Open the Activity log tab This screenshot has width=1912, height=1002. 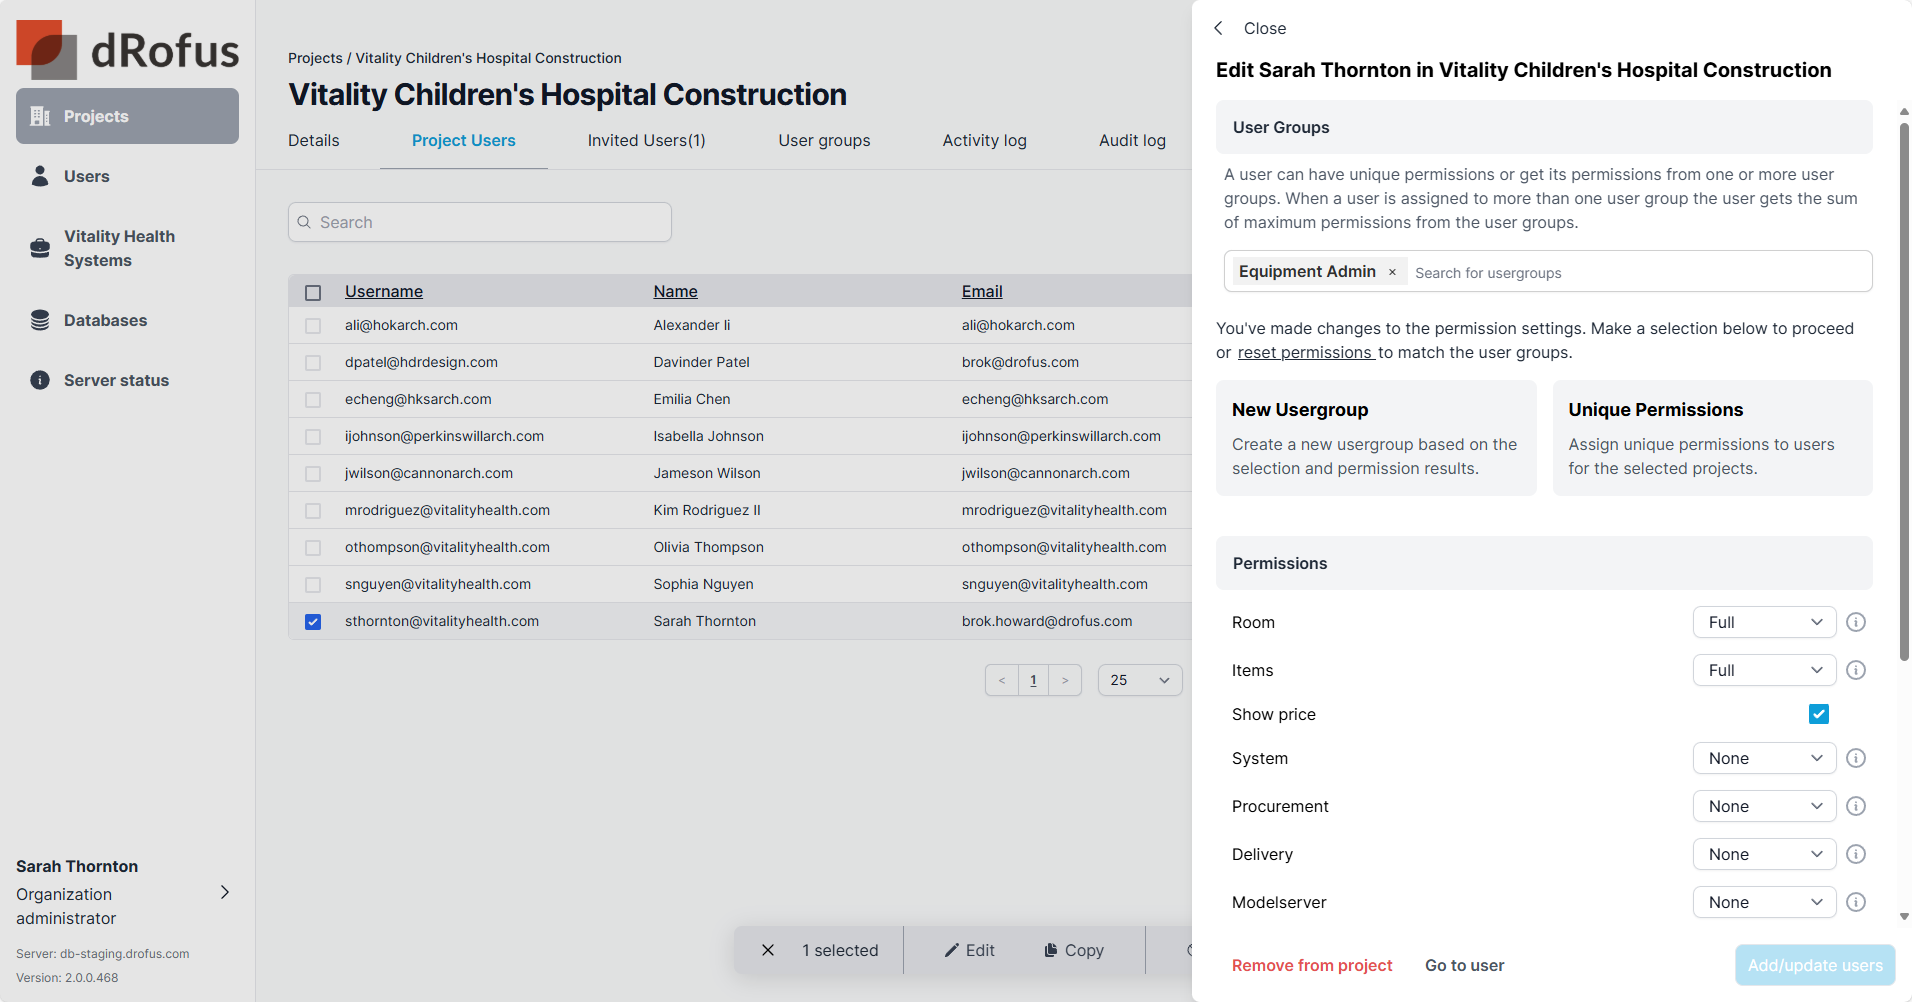[984, 141]
